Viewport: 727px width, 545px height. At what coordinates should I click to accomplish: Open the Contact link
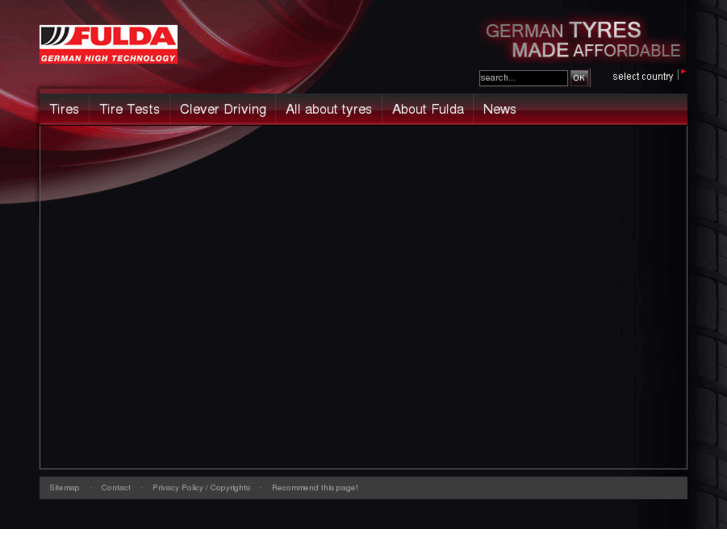pos(115,487)
